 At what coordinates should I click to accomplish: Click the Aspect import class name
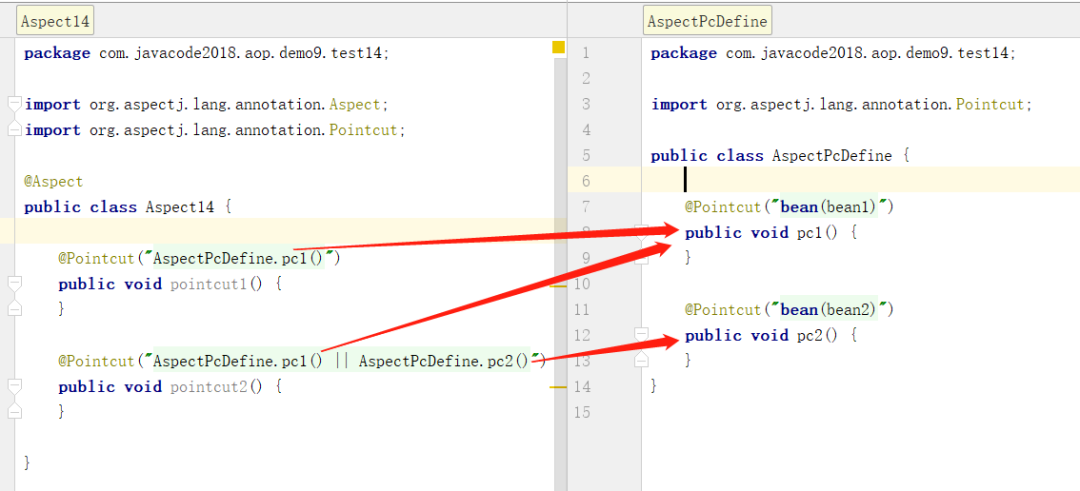[355, 105]
